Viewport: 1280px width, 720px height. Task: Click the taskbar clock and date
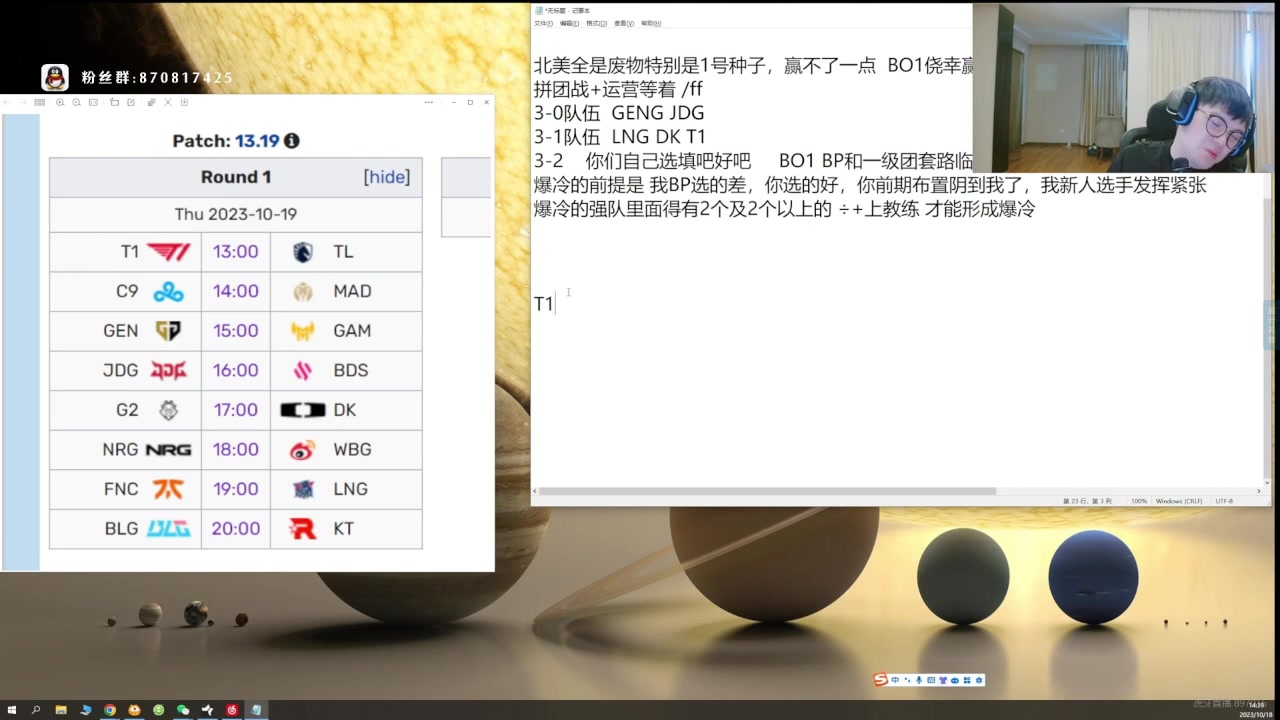click(x=1256, y=710)
